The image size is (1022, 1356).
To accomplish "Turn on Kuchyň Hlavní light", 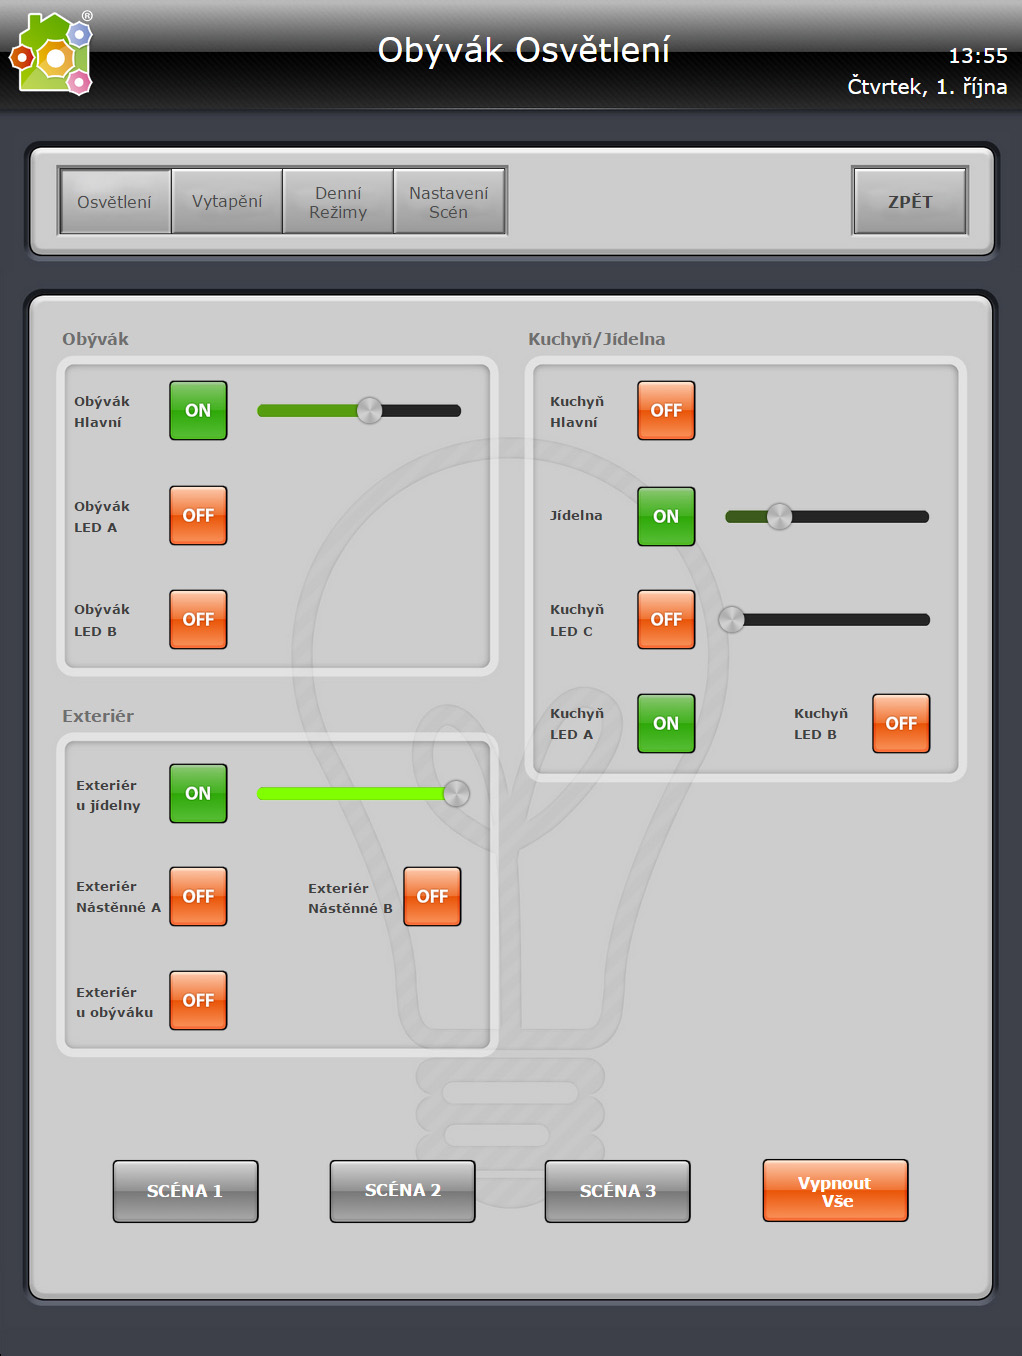I will click(x=666, y=410).
